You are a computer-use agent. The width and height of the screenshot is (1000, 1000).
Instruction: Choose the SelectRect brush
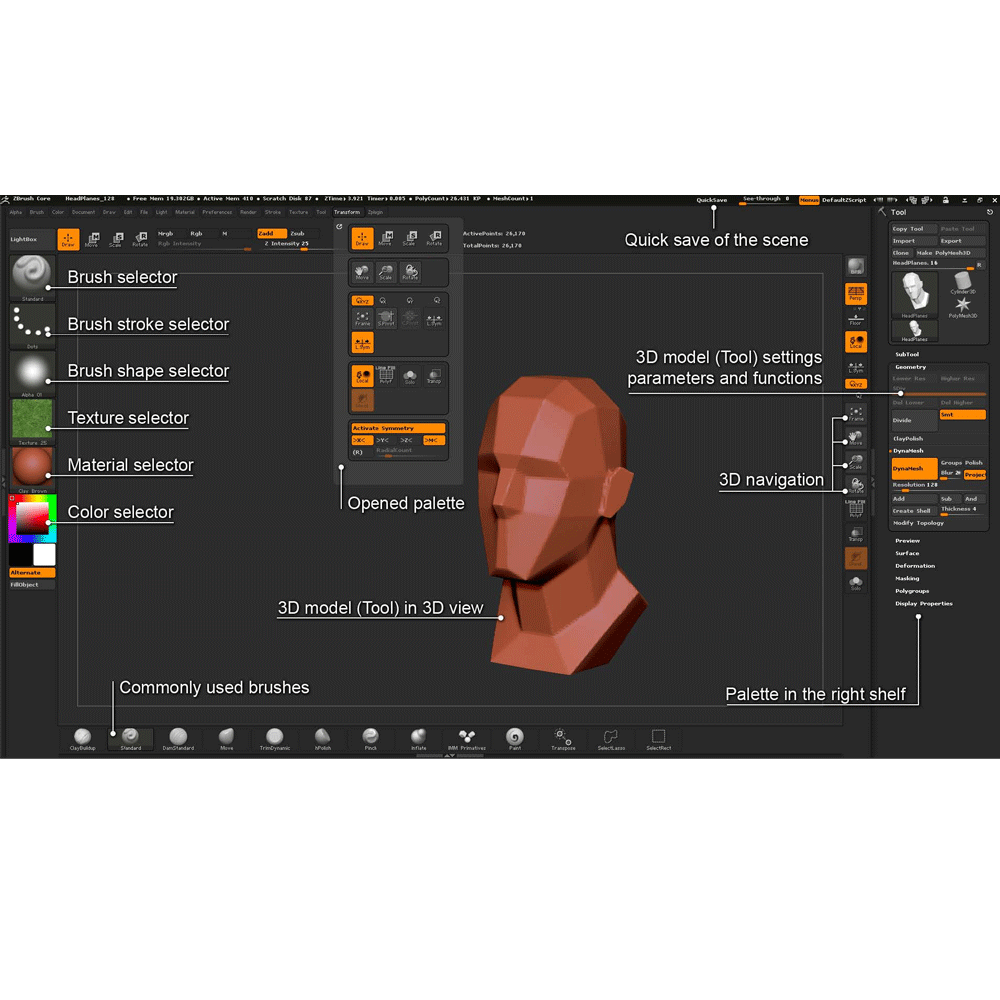click(659, 739)
